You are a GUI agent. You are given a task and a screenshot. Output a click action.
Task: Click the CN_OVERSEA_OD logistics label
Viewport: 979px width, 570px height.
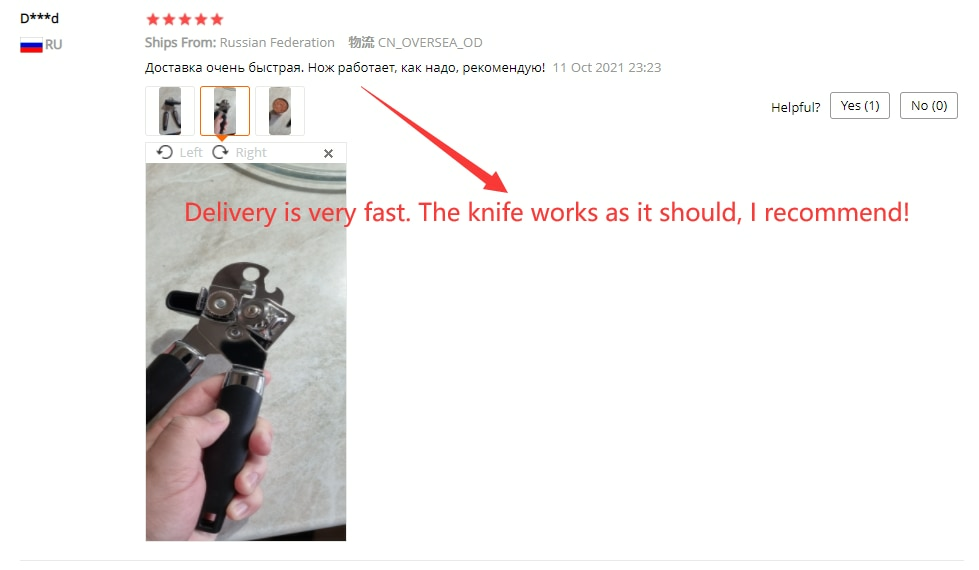pos(430,42)
